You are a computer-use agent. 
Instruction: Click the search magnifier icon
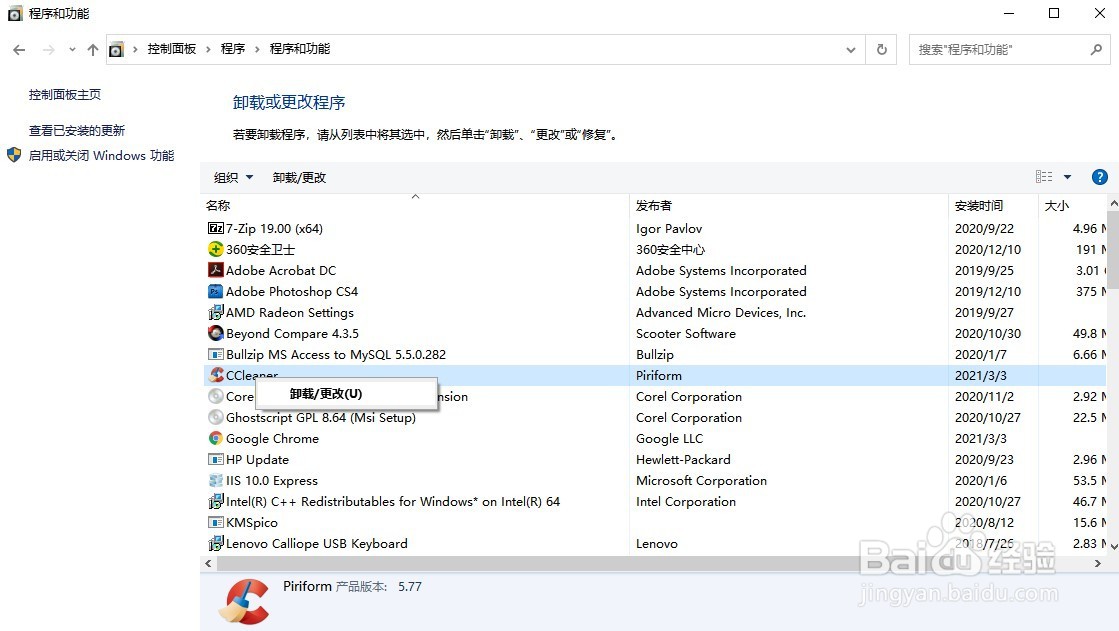coord(1096,49)
